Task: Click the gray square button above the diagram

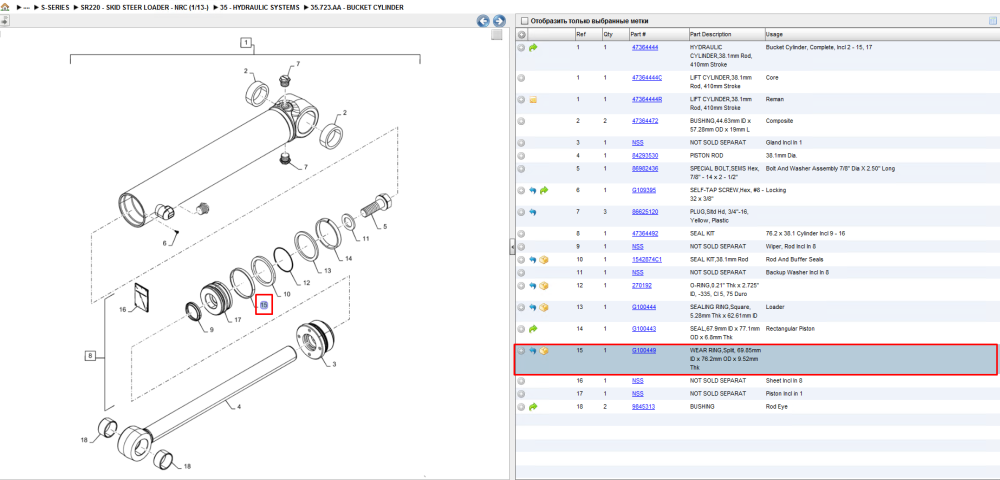Action: pos(497,35)
